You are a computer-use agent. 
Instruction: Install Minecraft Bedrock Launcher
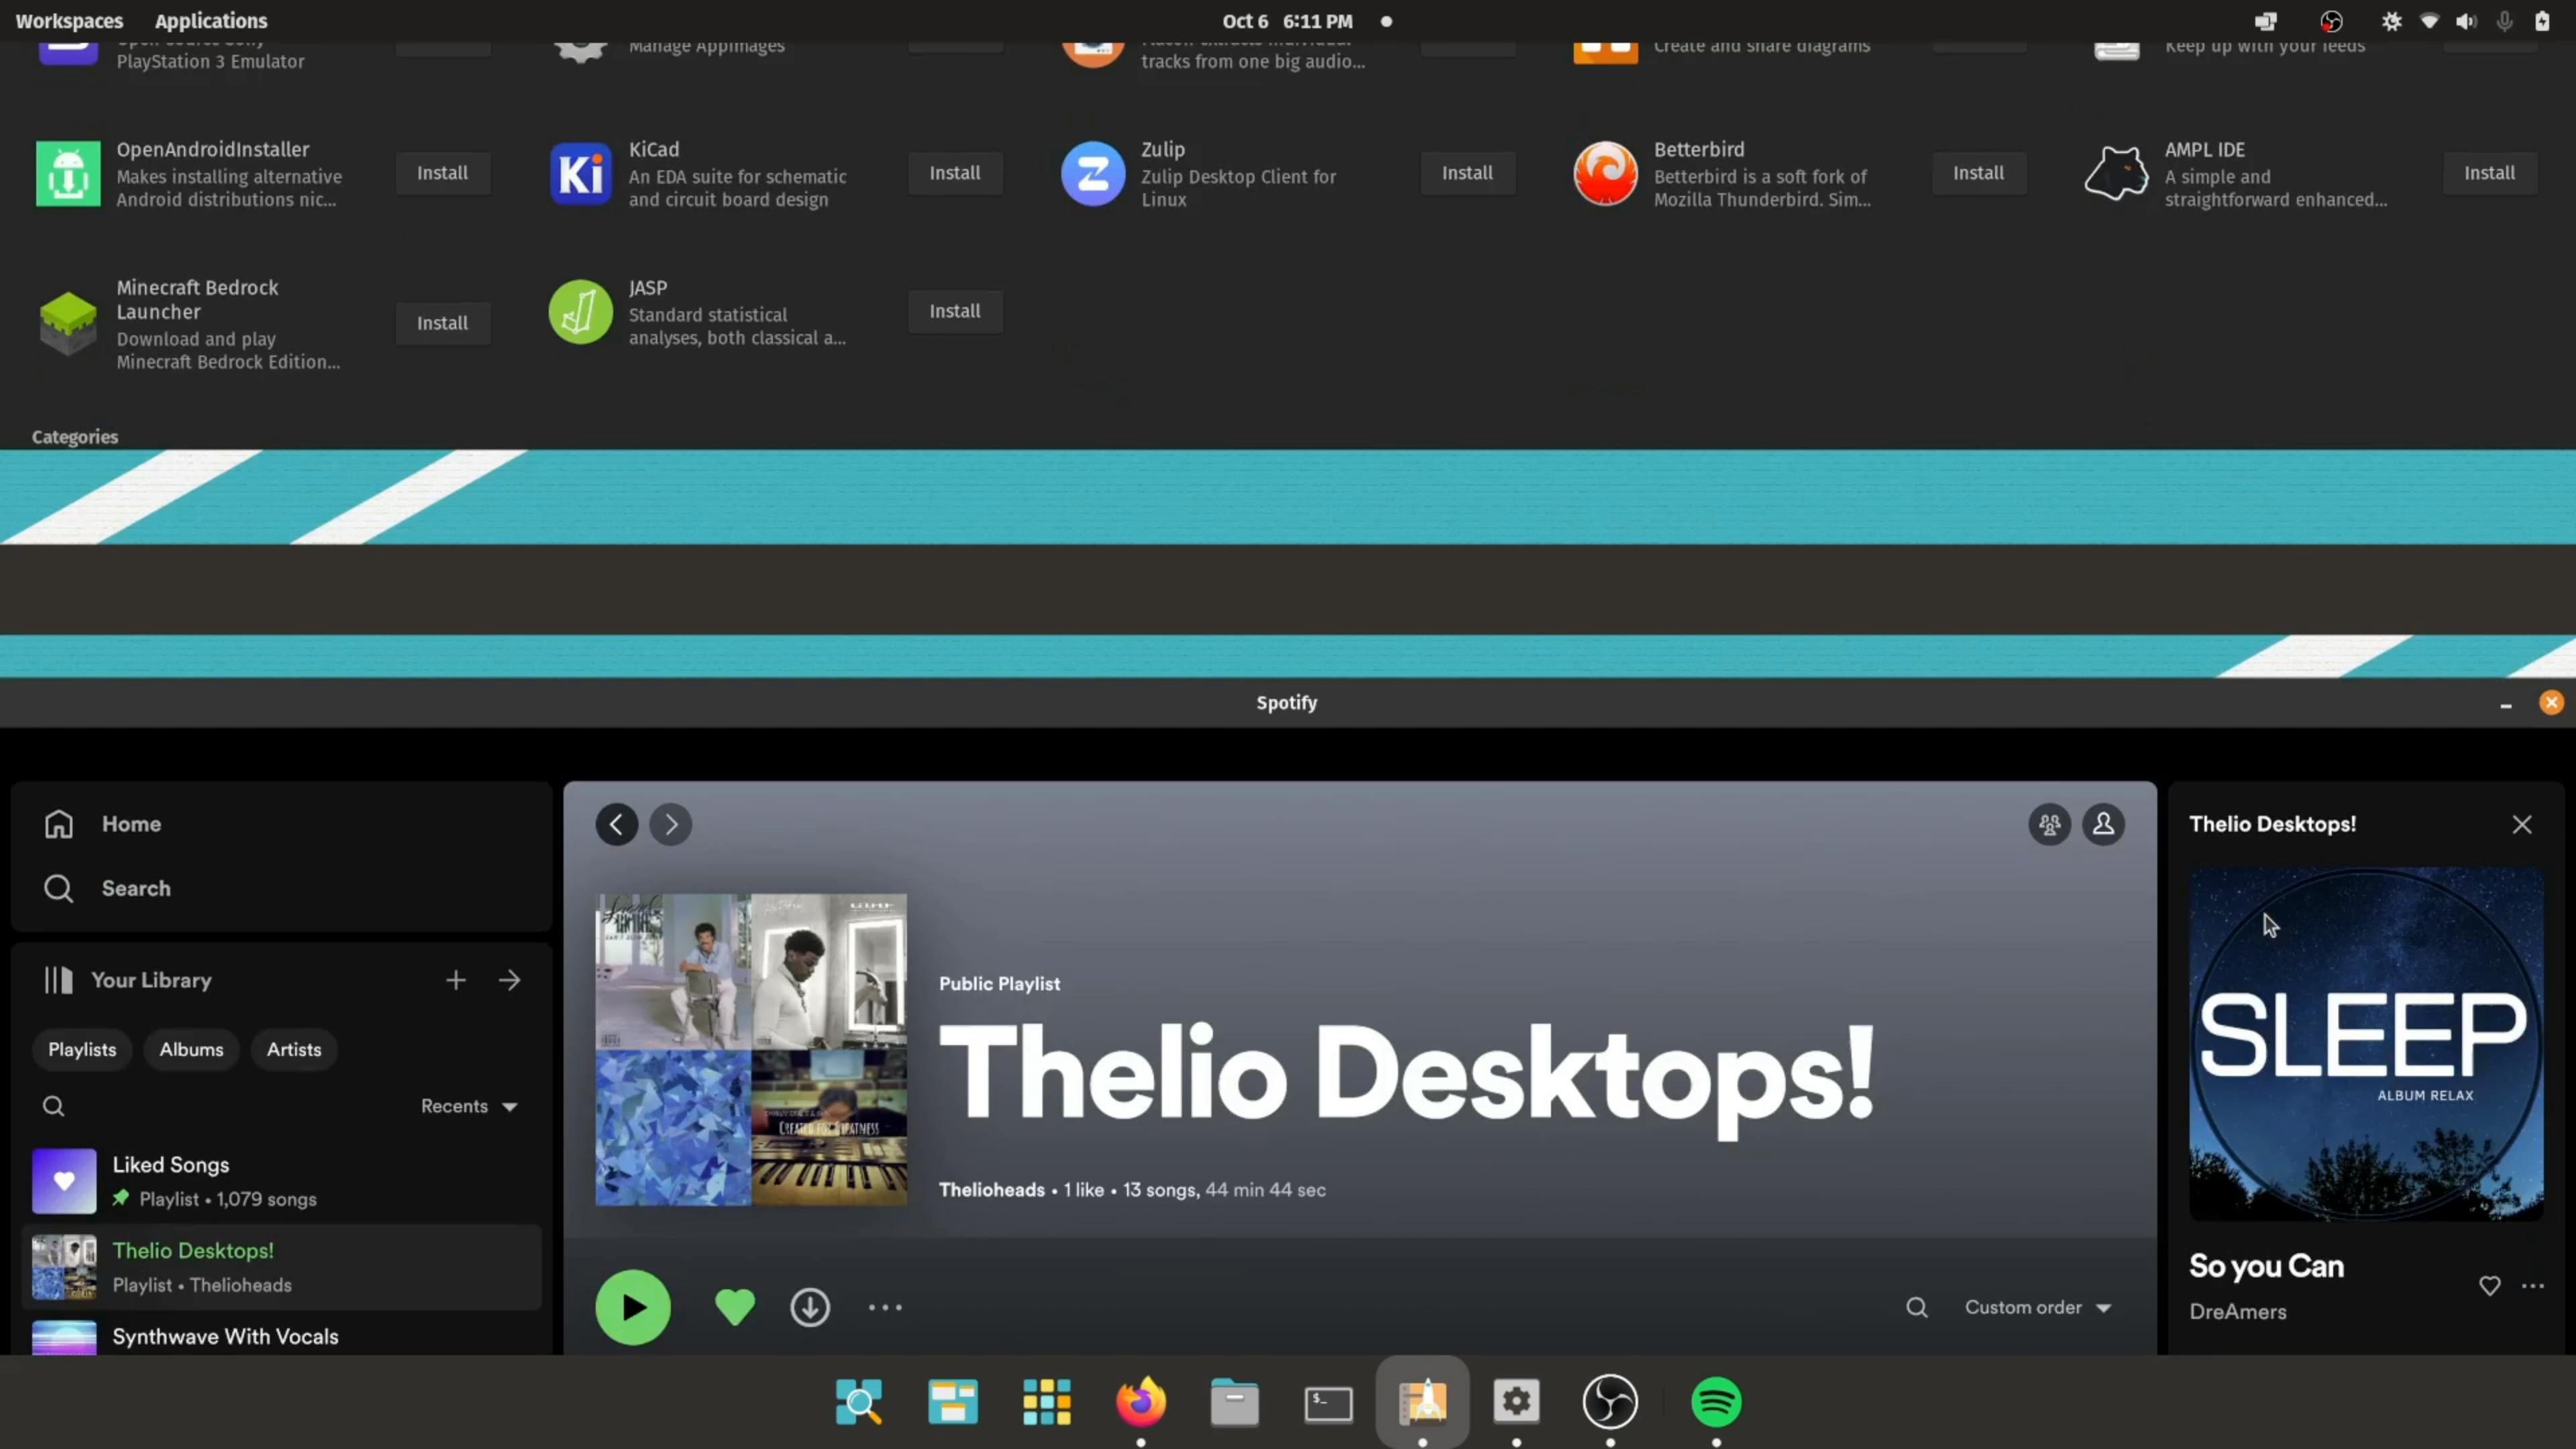point(442,323)
